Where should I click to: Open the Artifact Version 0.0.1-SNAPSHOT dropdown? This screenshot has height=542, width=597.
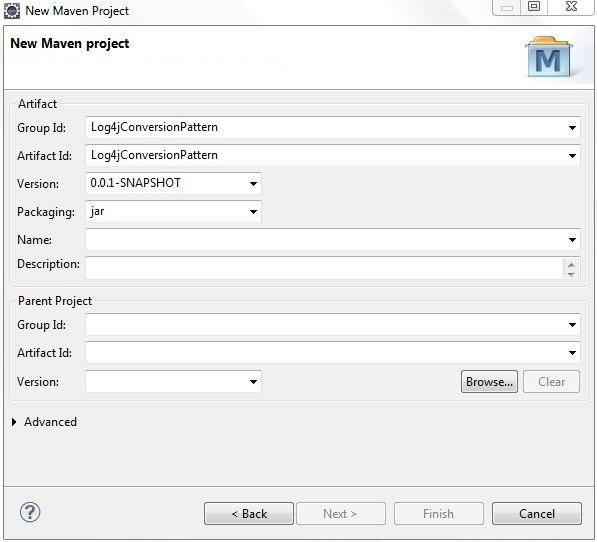pos(253,184)
